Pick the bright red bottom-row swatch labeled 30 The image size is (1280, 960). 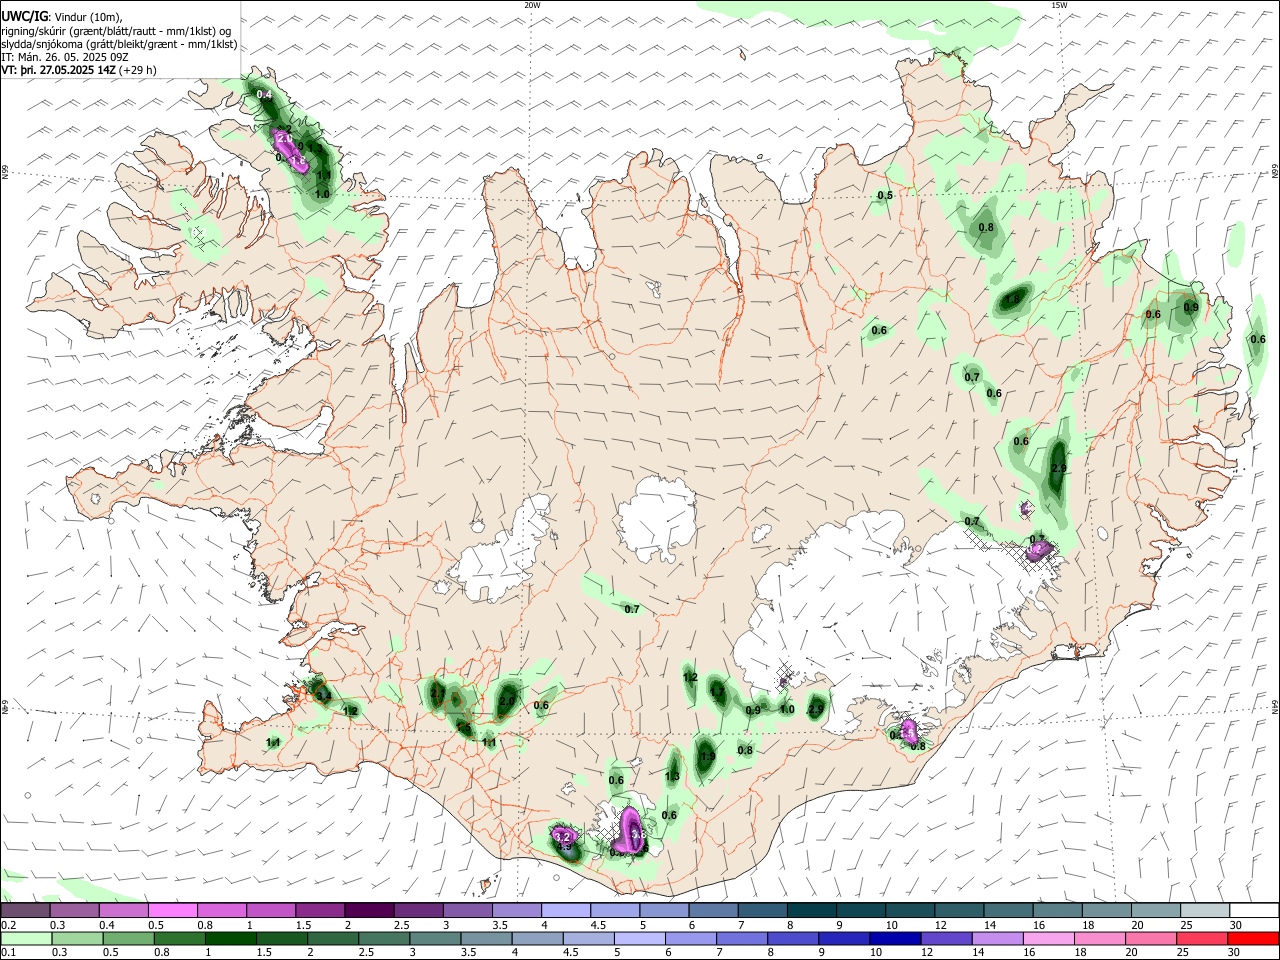[x=1252, y=939]
